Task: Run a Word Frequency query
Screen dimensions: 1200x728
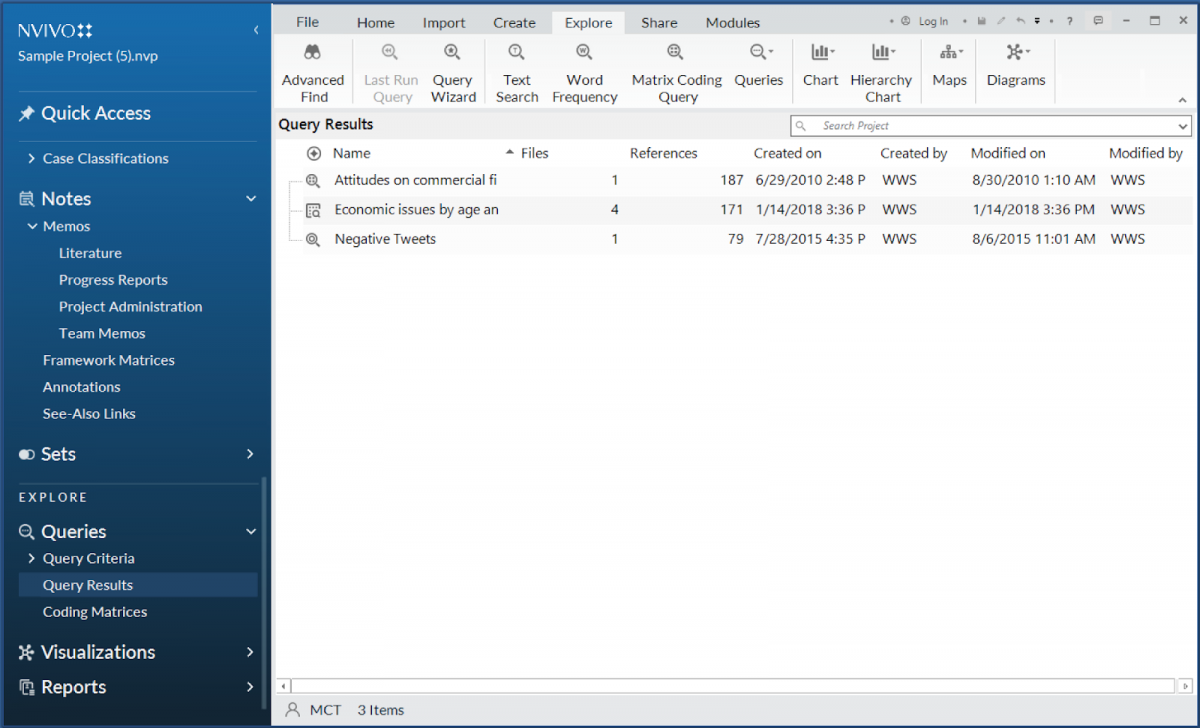Action: coord(584,70)
